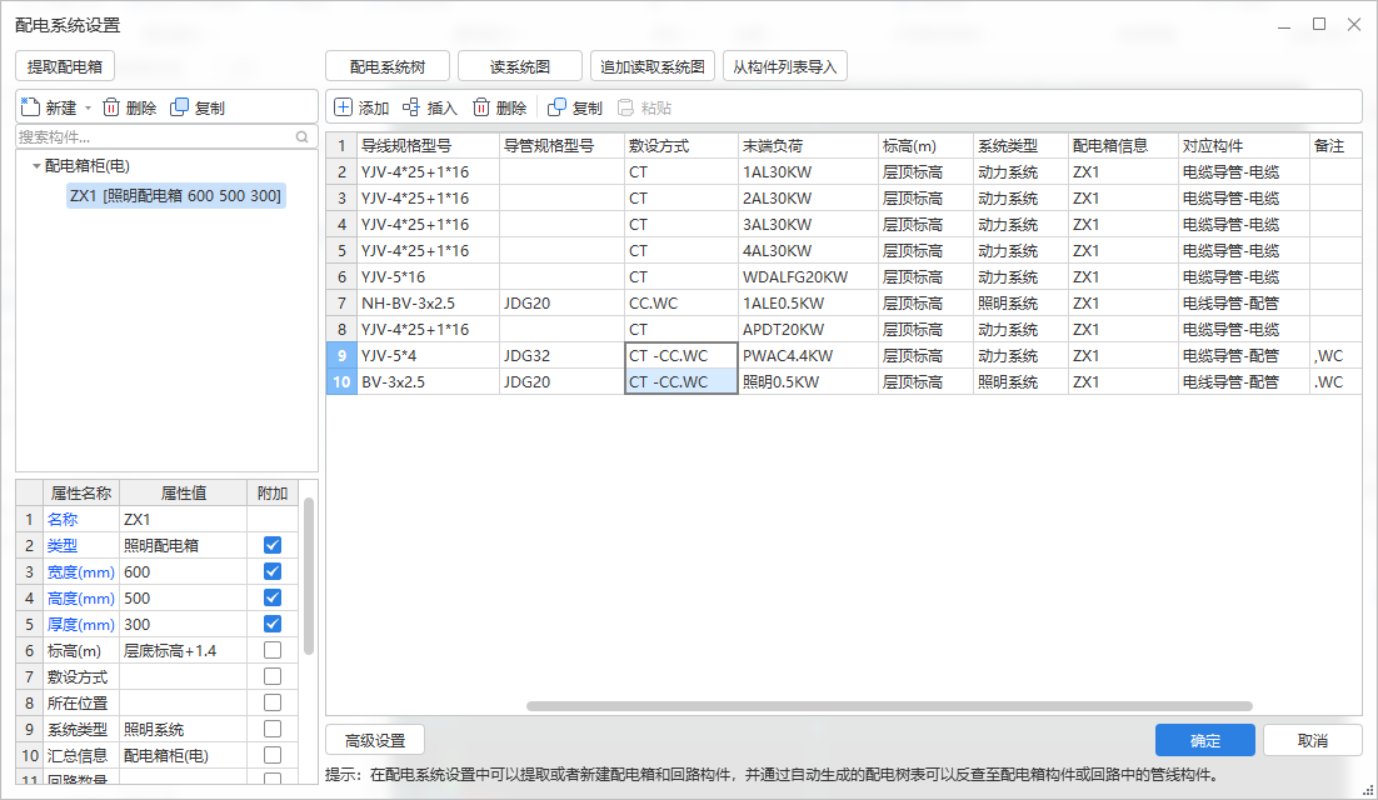Click the 追加读取系统图 button
The height and width of the screenshot is (800, 1378).
click(653, 67)
